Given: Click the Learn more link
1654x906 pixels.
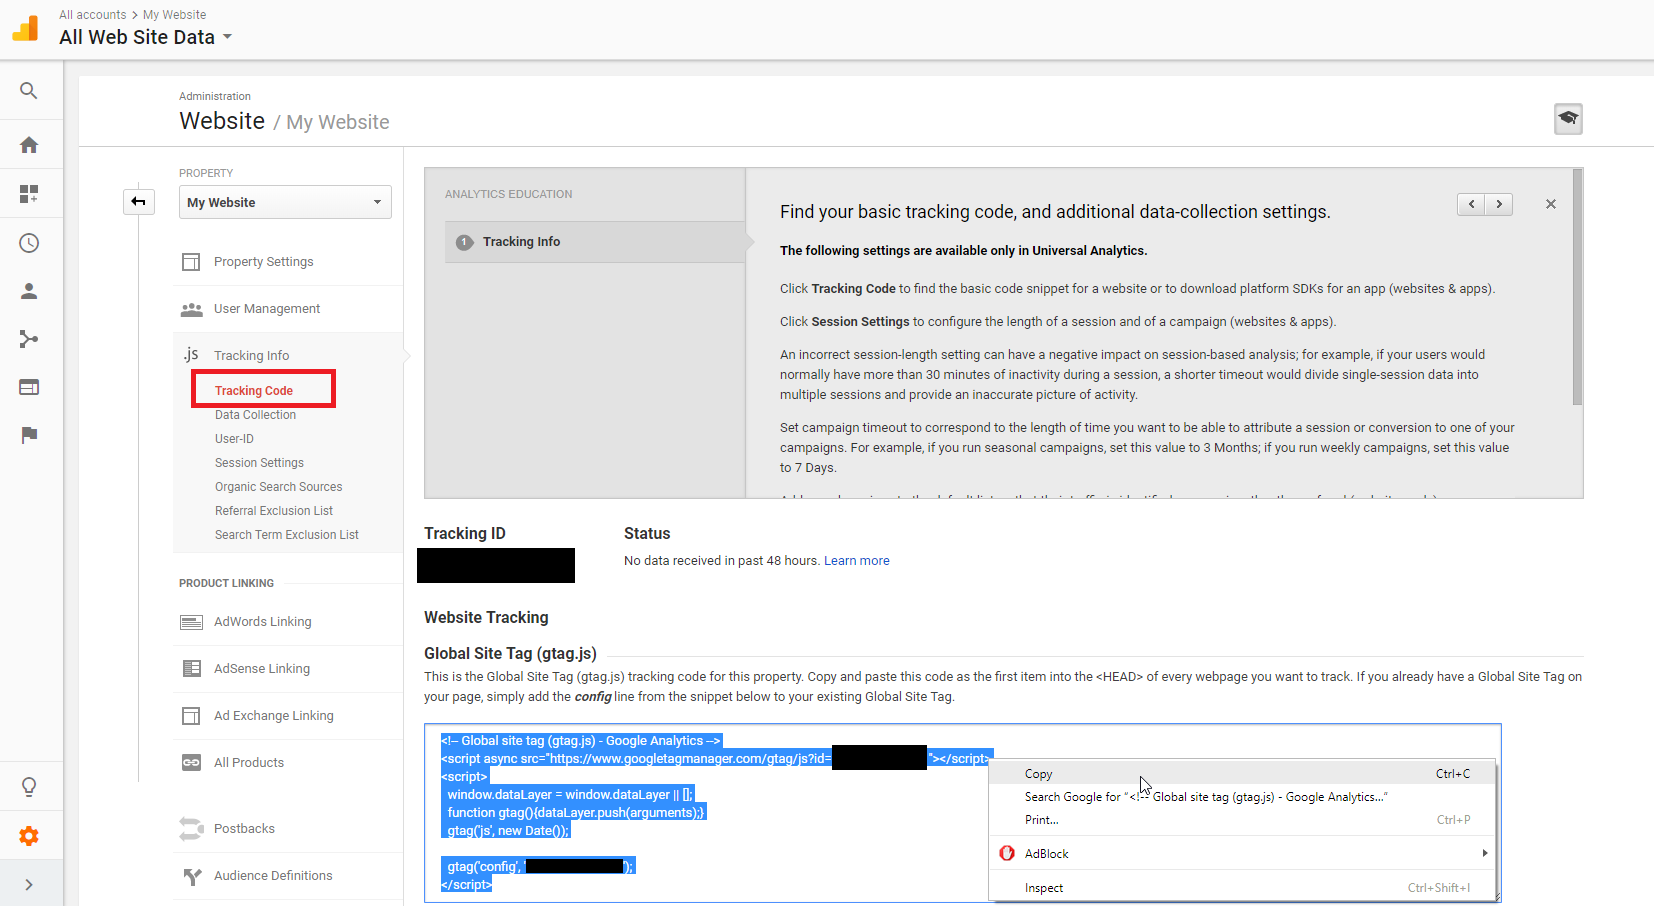Looking at the screenshot, I should coord(856,561).
